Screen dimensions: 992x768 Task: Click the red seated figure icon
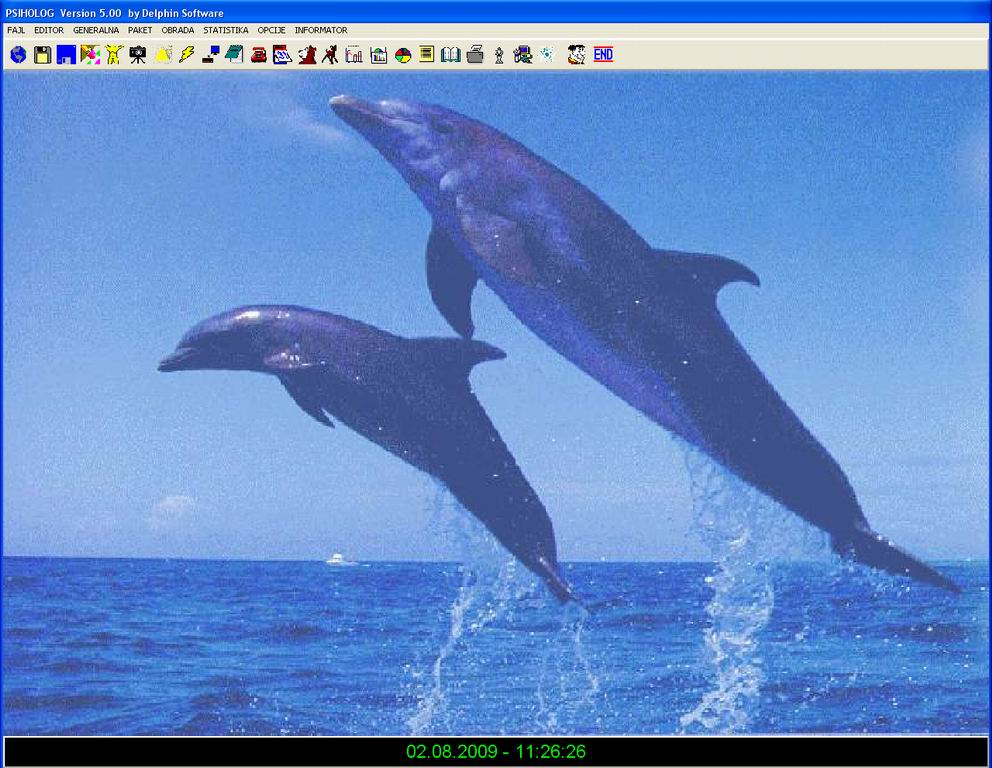(x=307, y=55)
